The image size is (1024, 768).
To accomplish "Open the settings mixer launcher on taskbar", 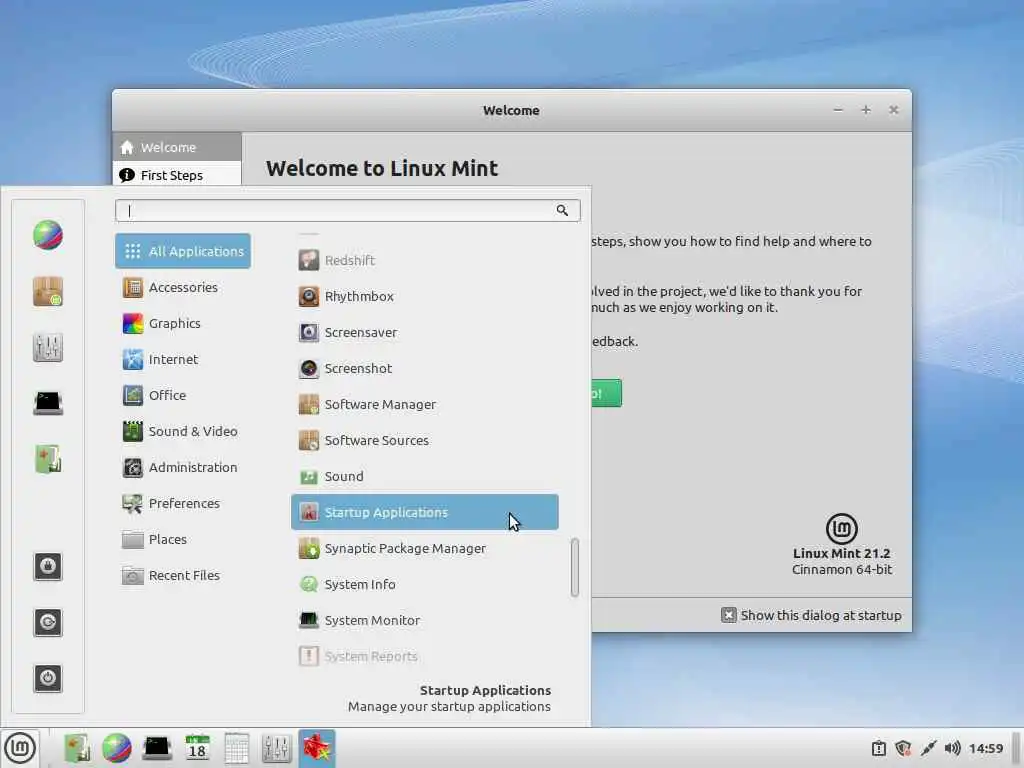I will [x=276, y=748].
